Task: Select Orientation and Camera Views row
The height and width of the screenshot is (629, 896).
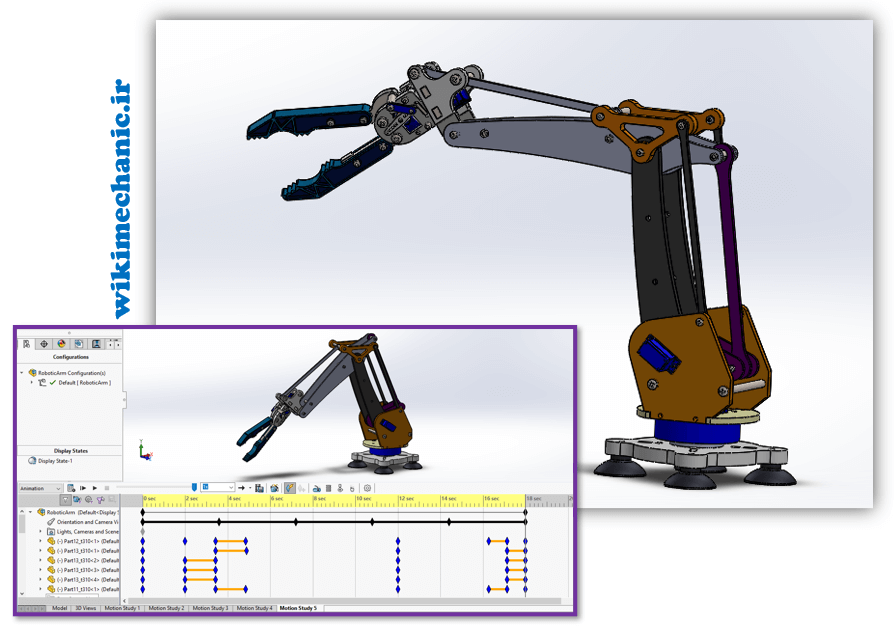Action: (x=83, y=522)
